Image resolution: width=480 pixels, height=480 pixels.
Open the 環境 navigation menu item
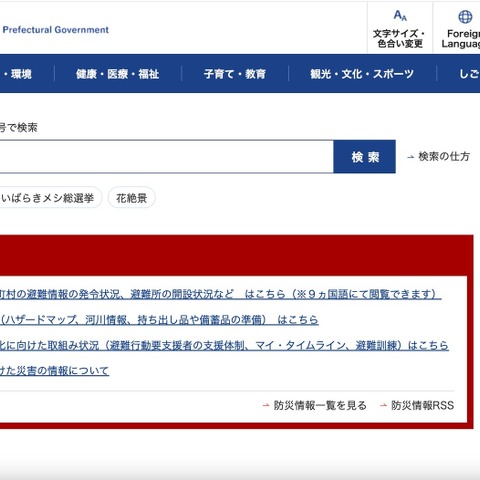(17, 74)
